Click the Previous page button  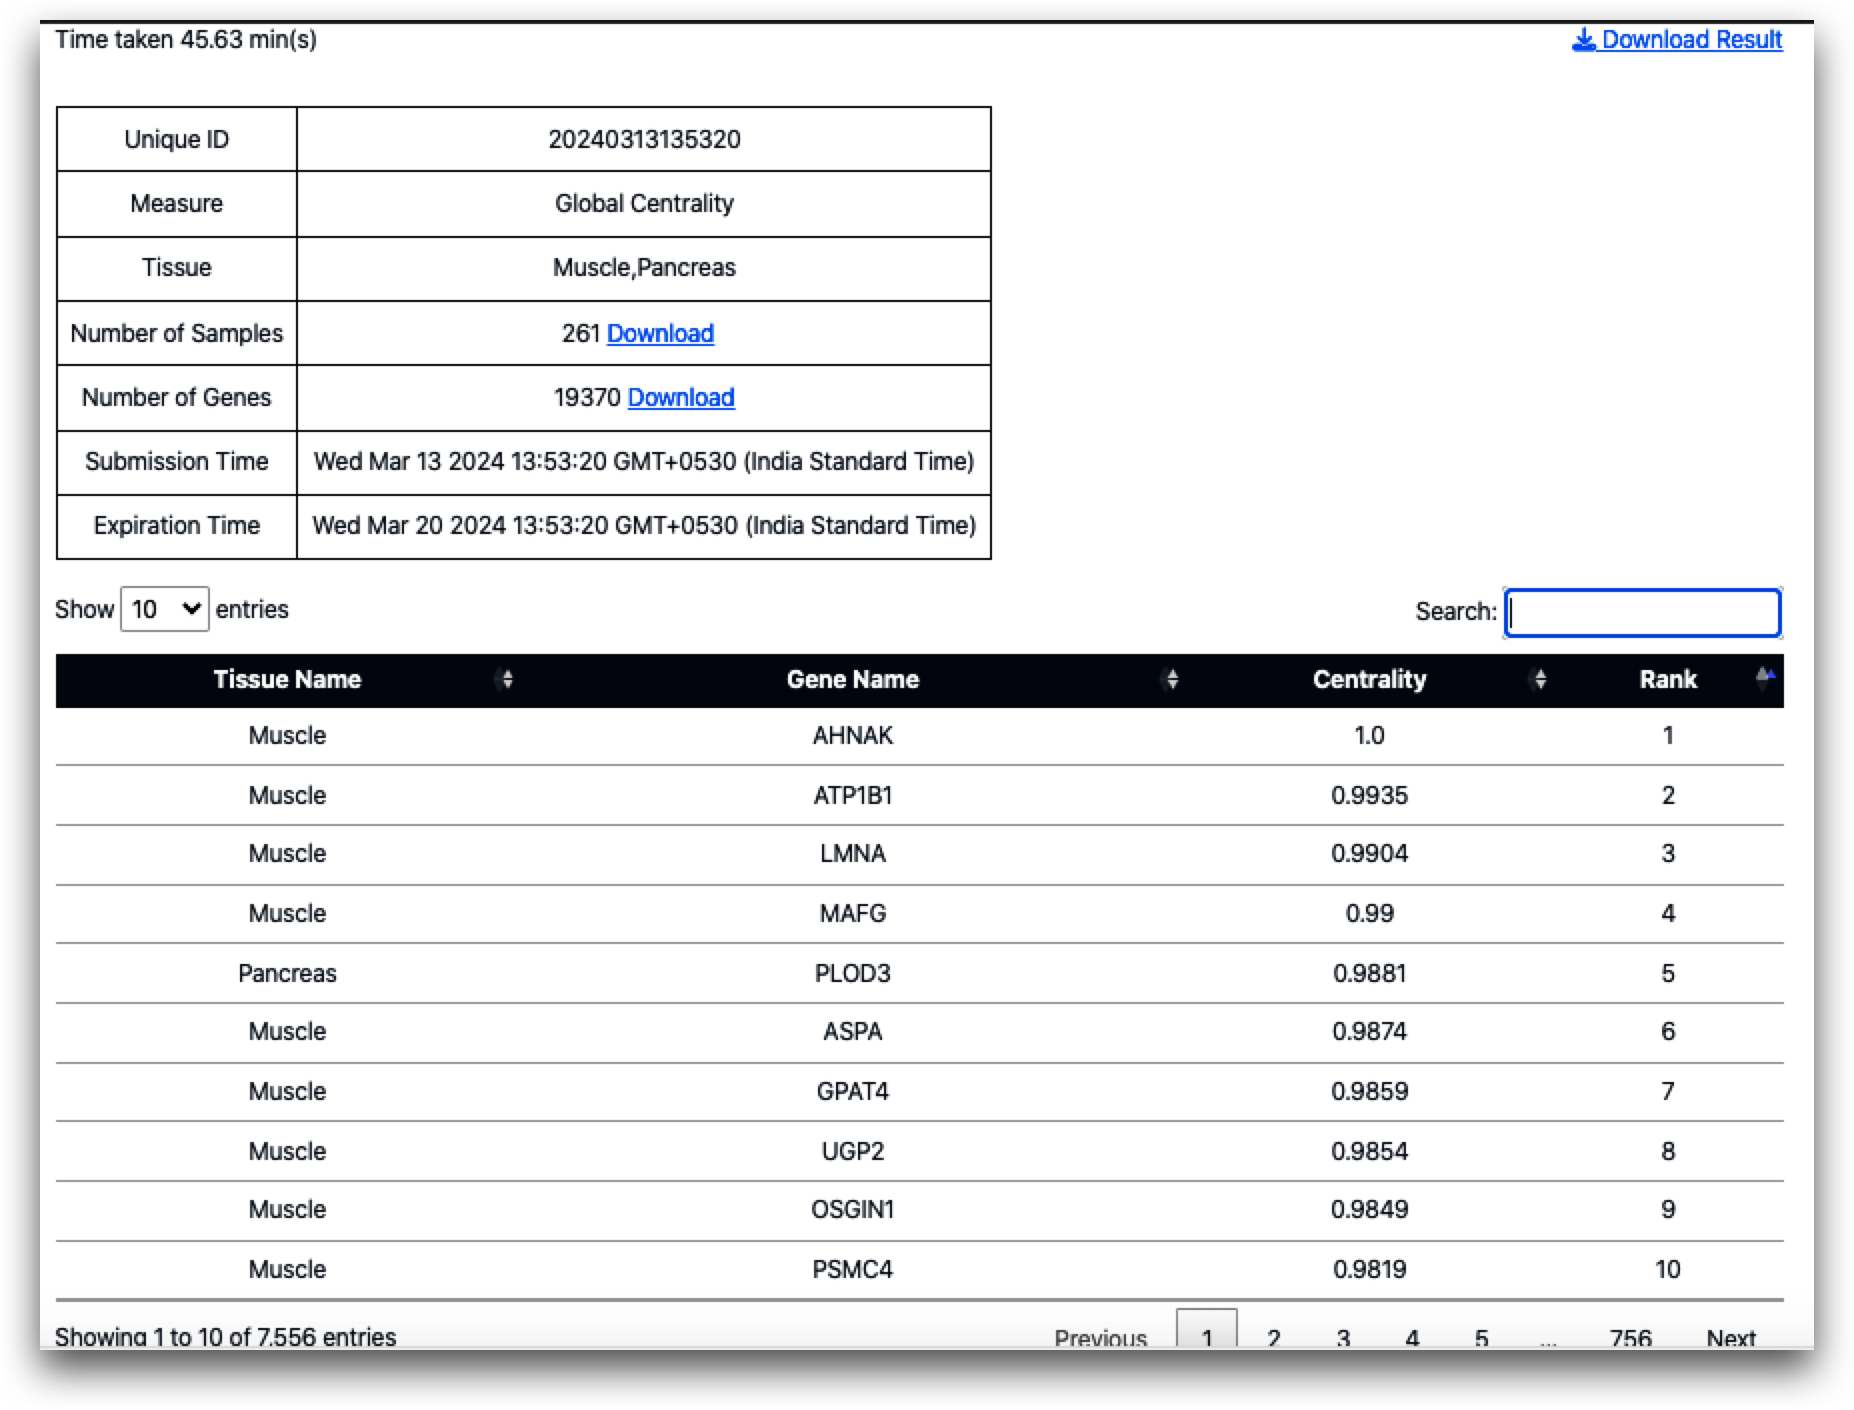(x=1100, y=1337)
